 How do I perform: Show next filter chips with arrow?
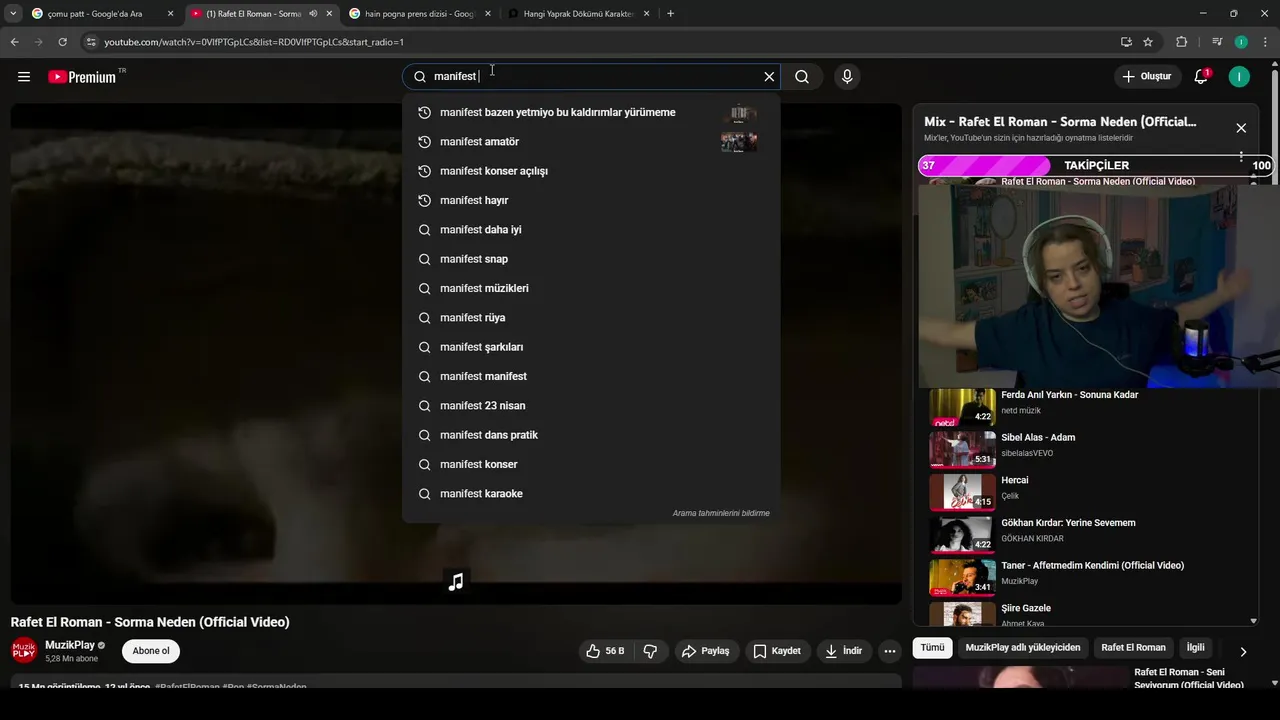point(1243,651)
